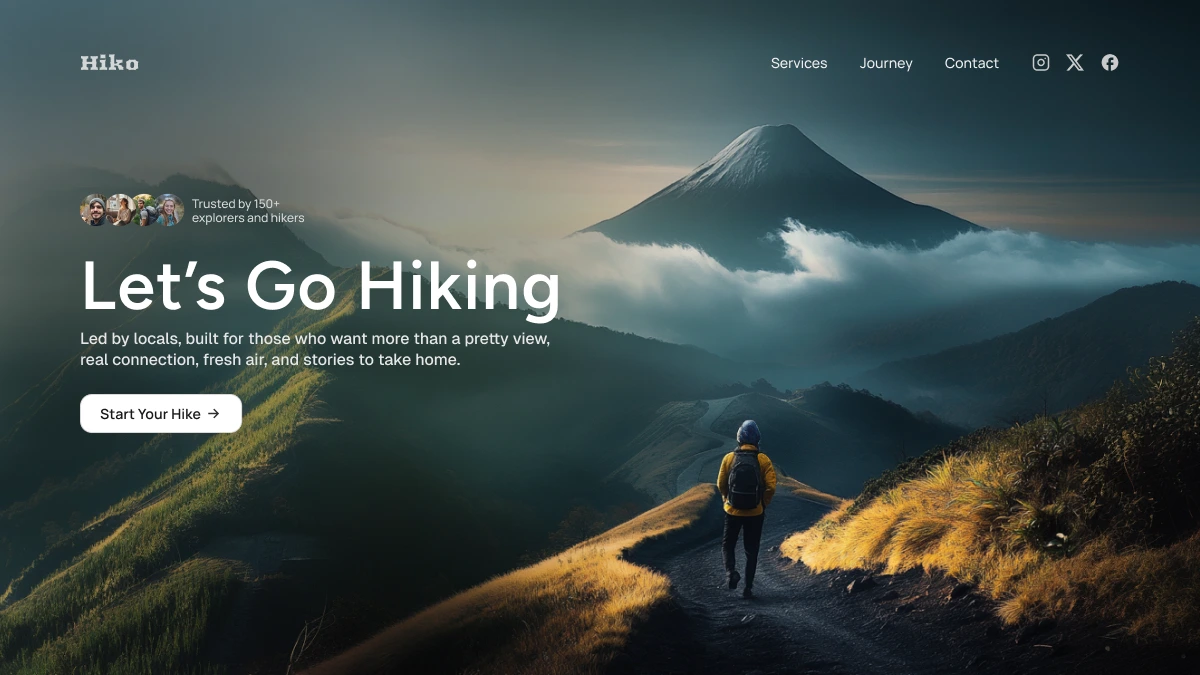Image resolution: width=1200 pixels, height=675 pixels.
Task: Click the "Trusted by 150+ explorers and hikers" text
Action: point(248,210)
